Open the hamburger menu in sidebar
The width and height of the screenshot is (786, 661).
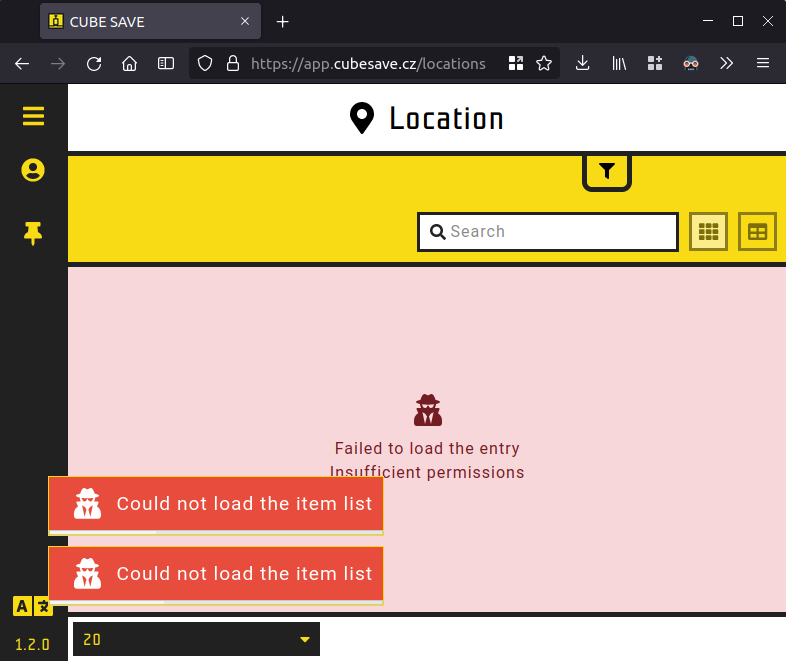(x=33, y=117)
